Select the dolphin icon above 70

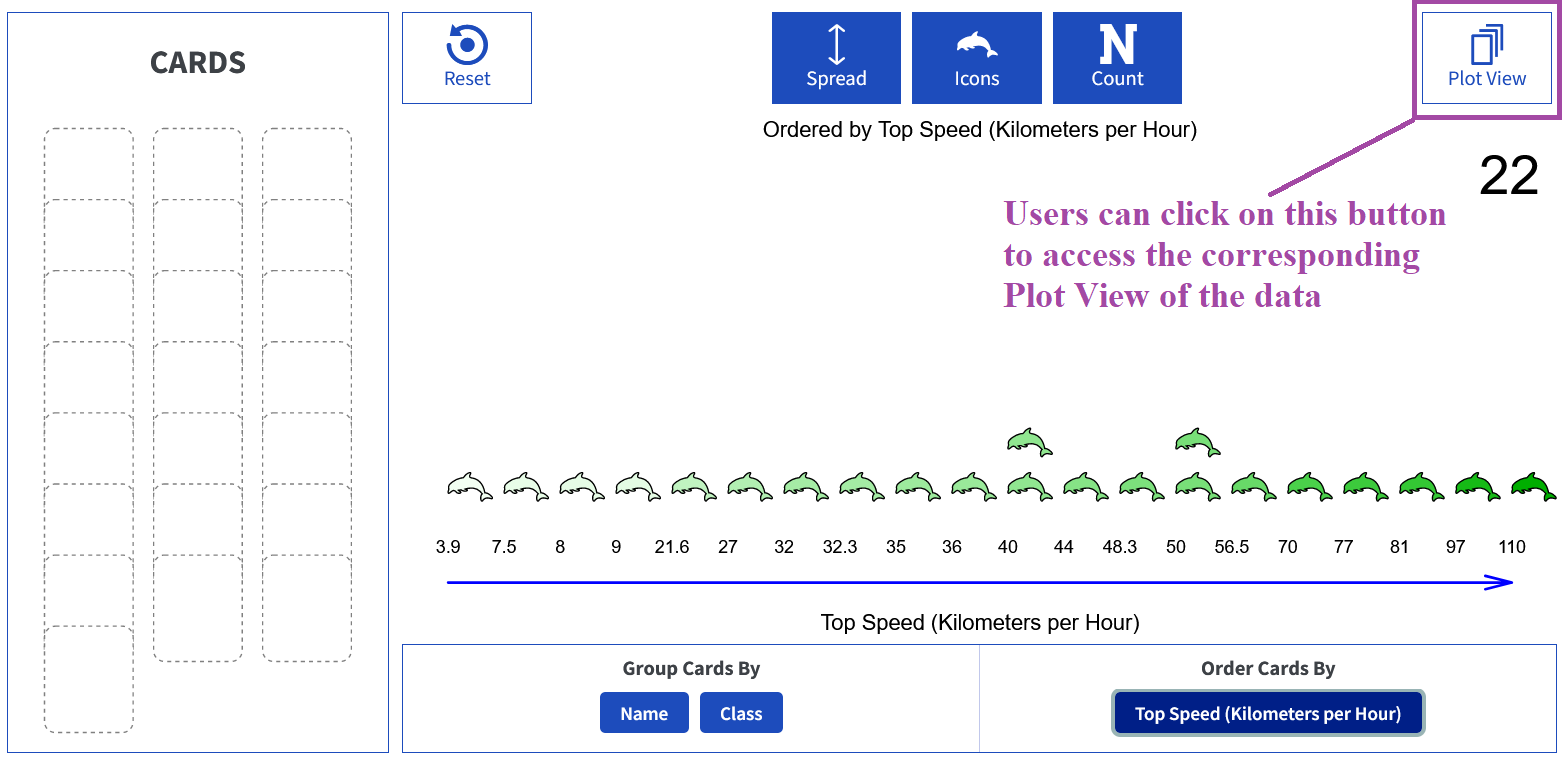(x=1310, y=487)
